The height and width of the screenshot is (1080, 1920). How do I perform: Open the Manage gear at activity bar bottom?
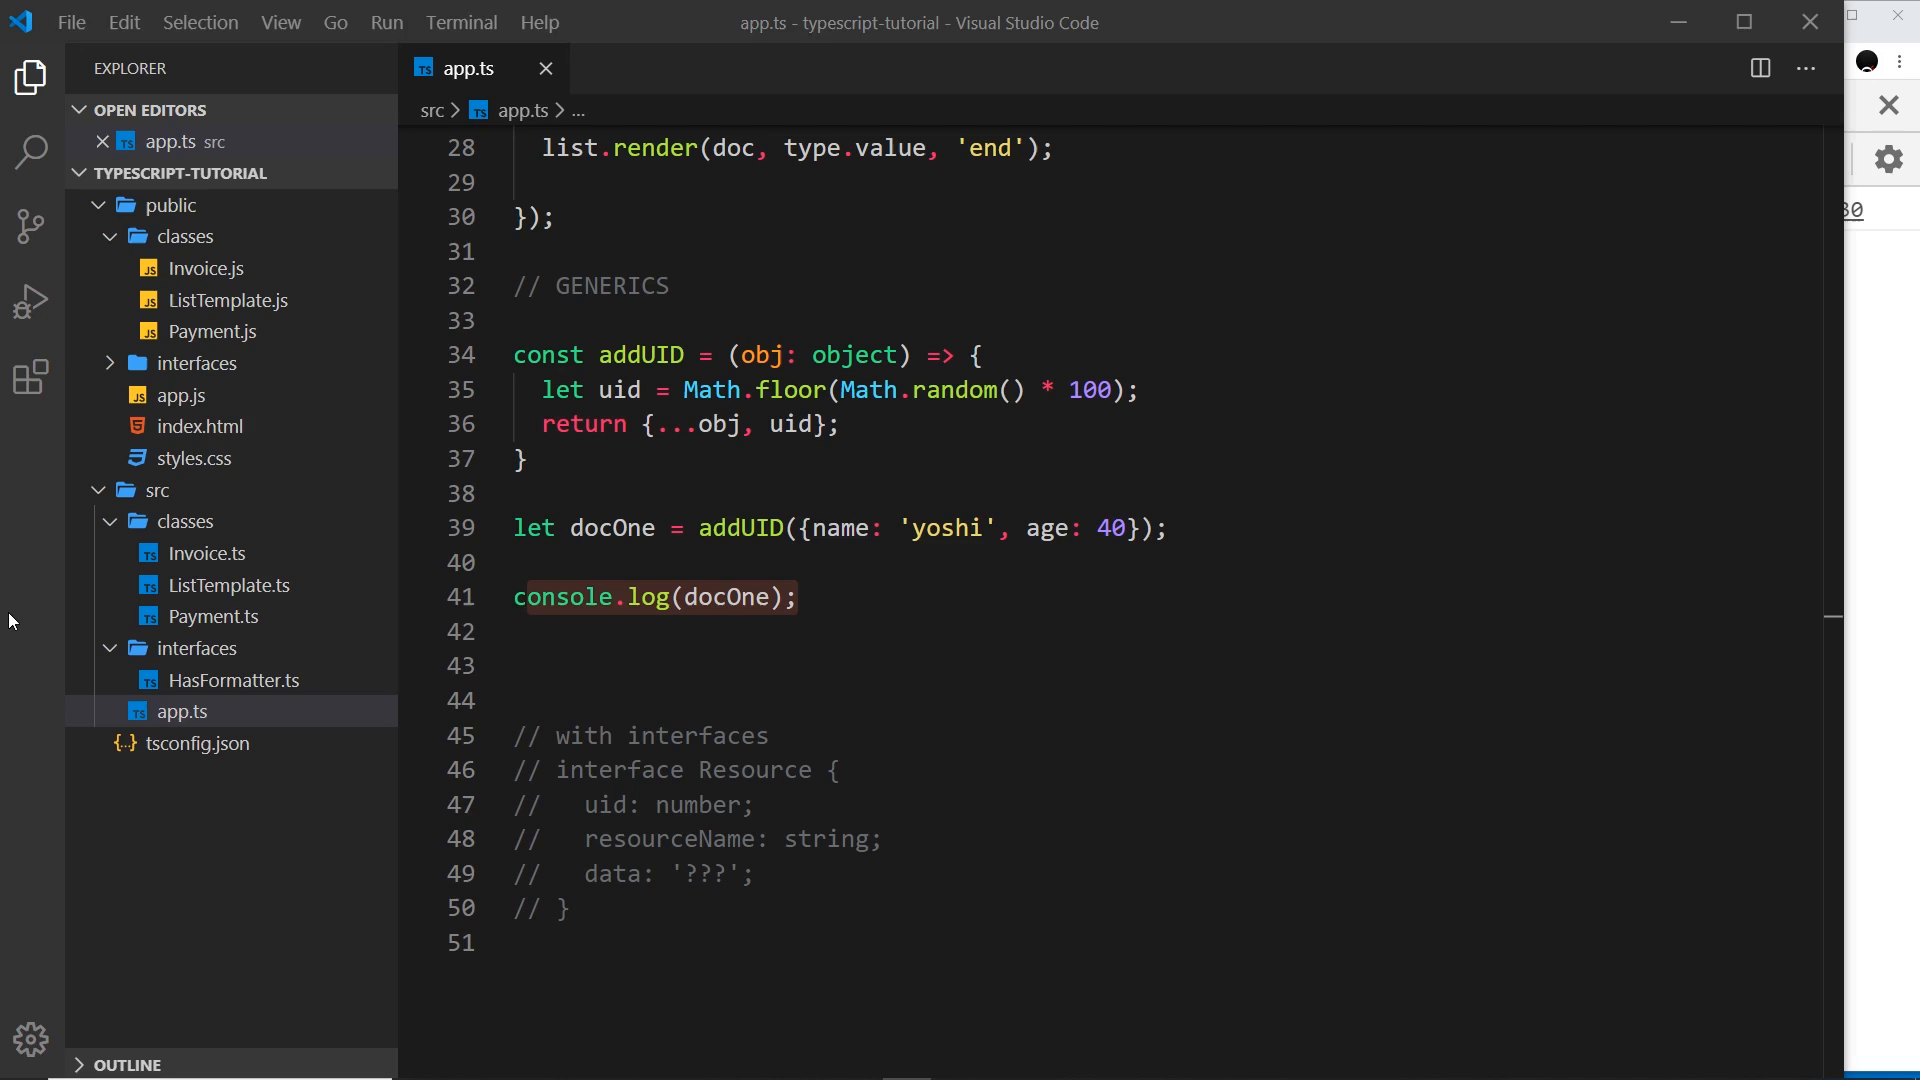point(31,1040)
